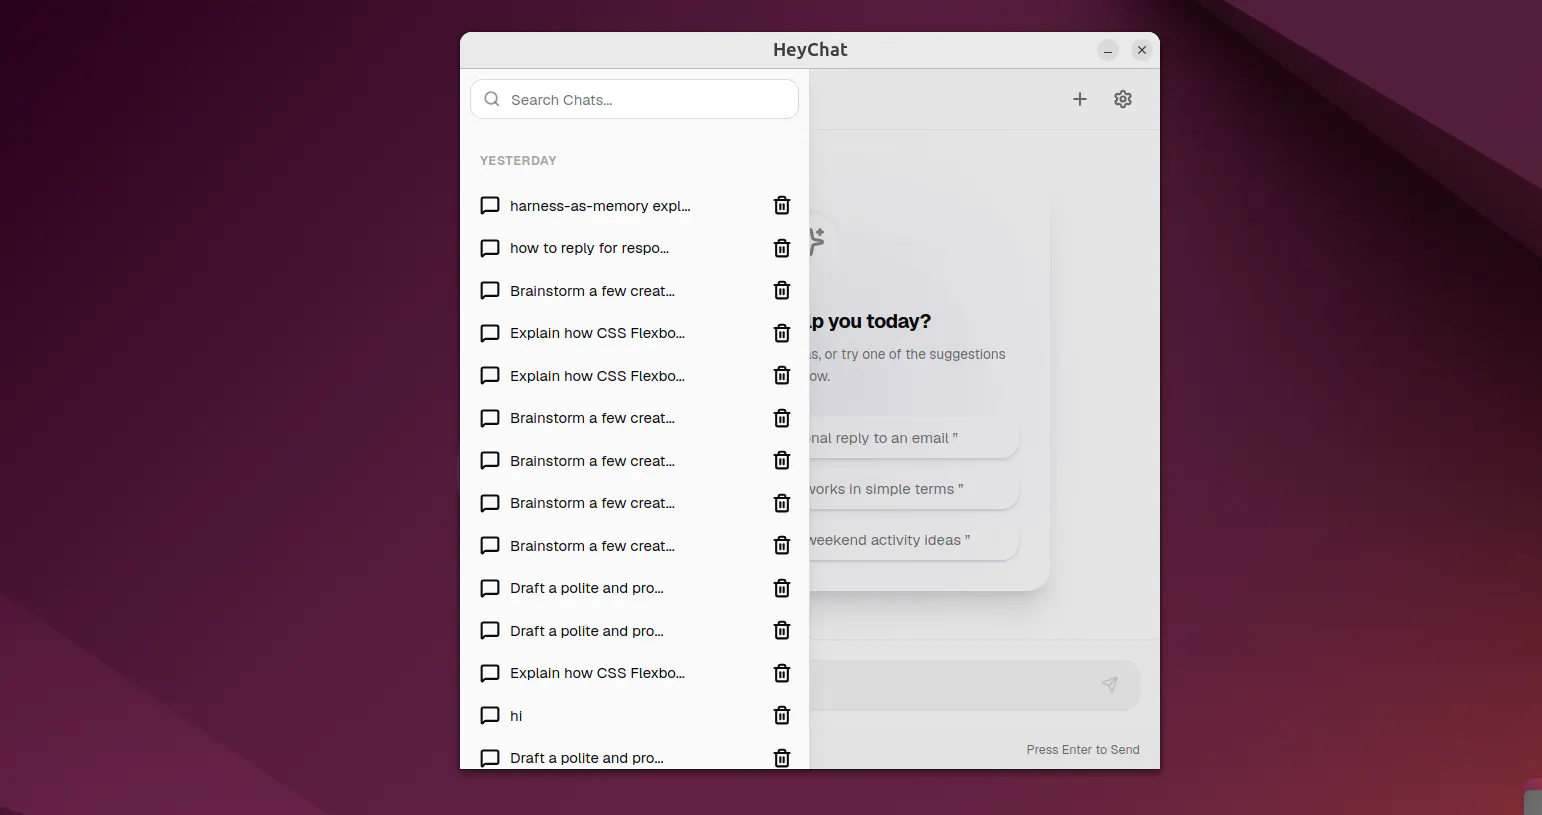Click chat bubble icon beside harness-as-memory

pos(490,205)
